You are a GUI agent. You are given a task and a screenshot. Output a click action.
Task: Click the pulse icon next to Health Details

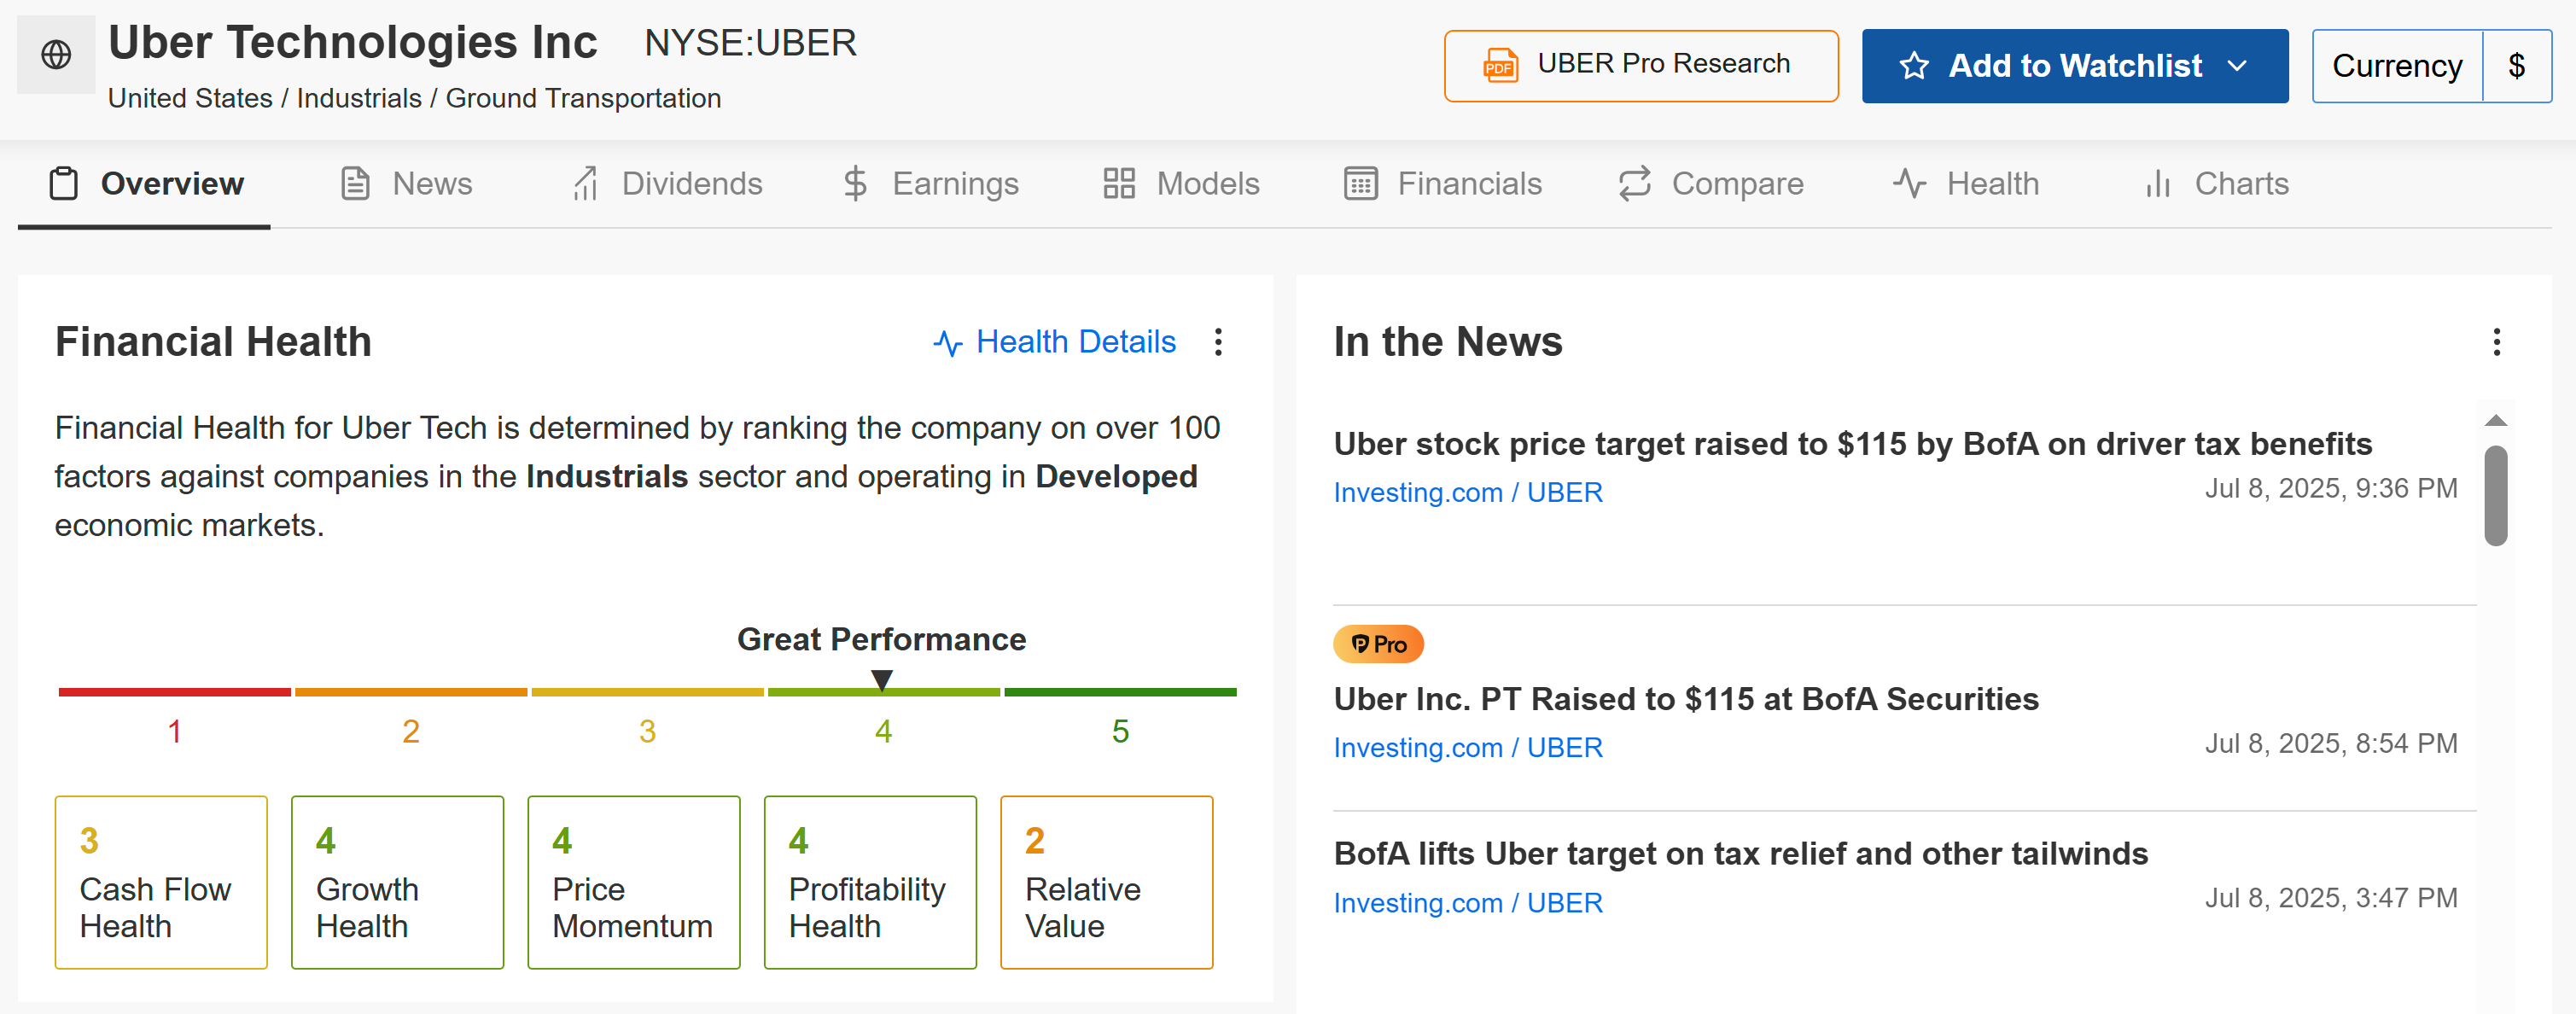(x=948, y=344)
